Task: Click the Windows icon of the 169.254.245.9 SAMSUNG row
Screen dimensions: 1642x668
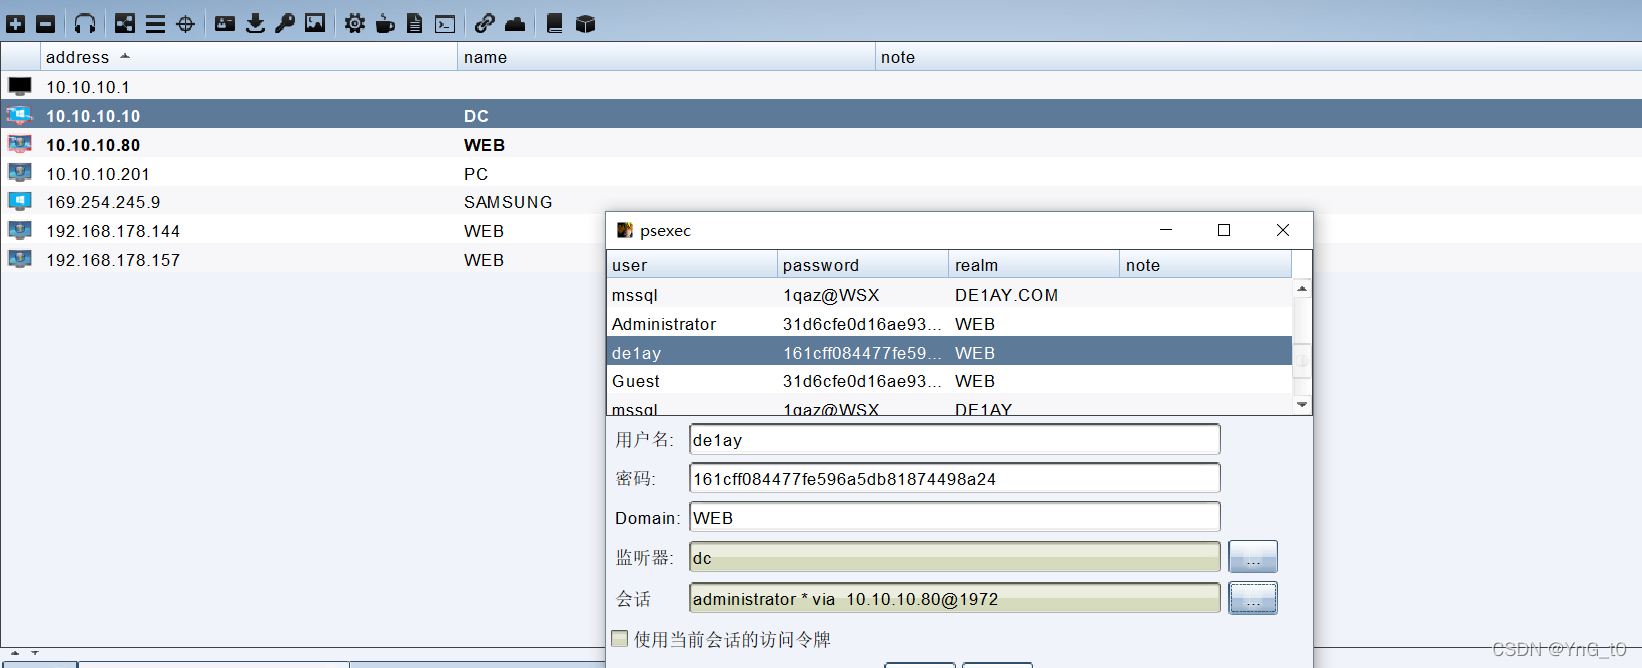Action: pos(20,201)
